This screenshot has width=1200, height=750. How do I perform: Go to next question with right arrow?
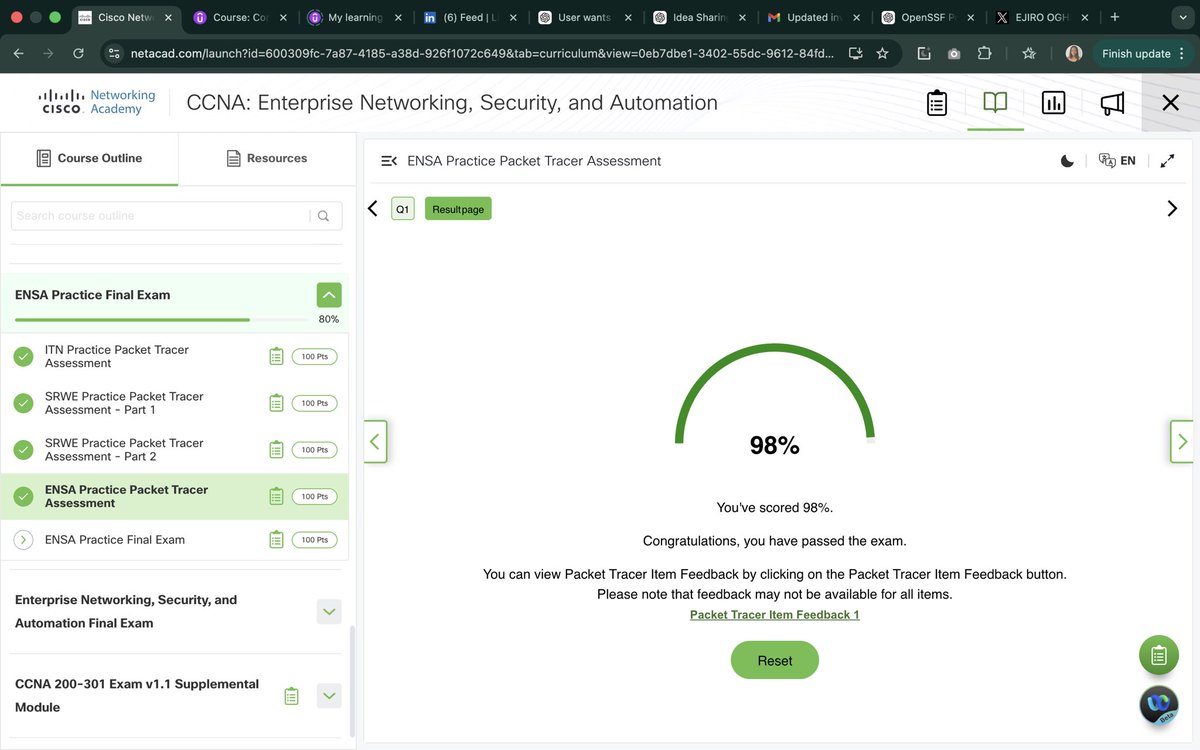coord(1172,208)
